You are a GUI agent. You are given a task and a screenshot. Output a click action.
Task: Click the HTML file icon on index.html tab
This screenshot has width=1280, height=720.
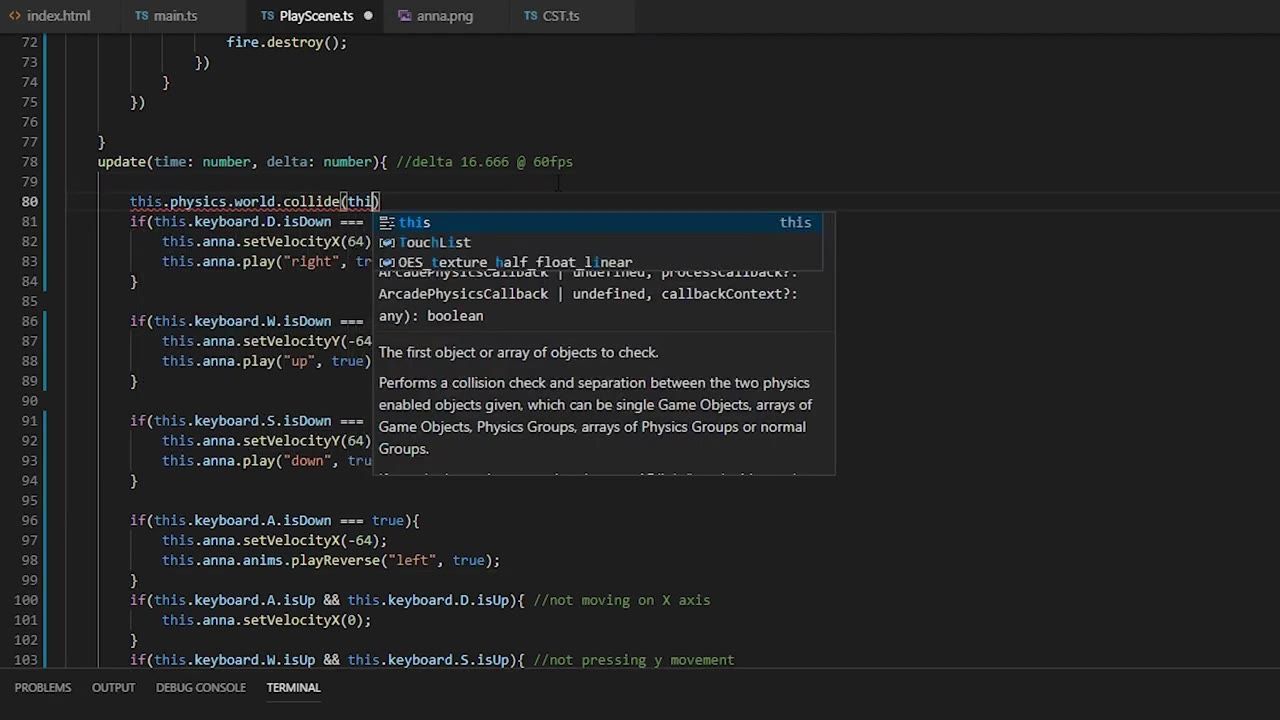(x=15, y=16)
